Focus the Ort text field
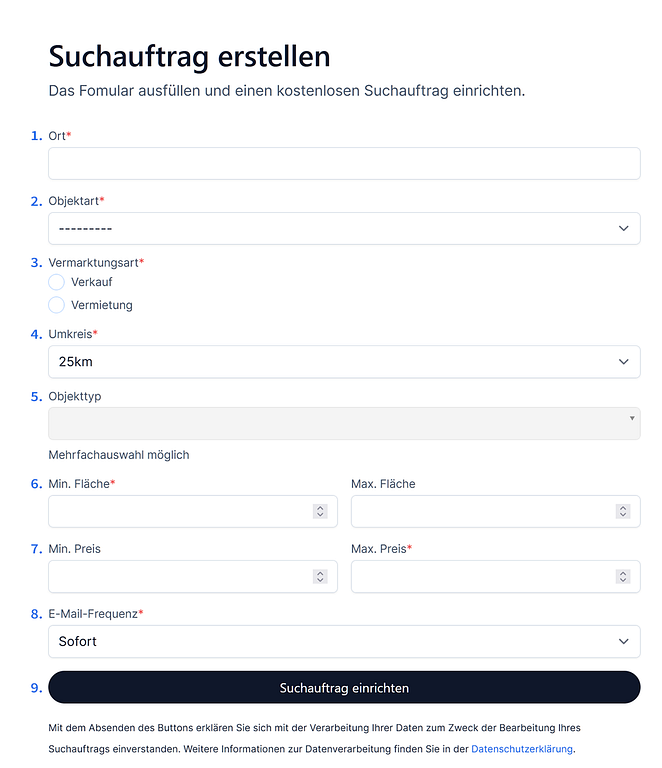Screen dimensions: 662x768 344,164
